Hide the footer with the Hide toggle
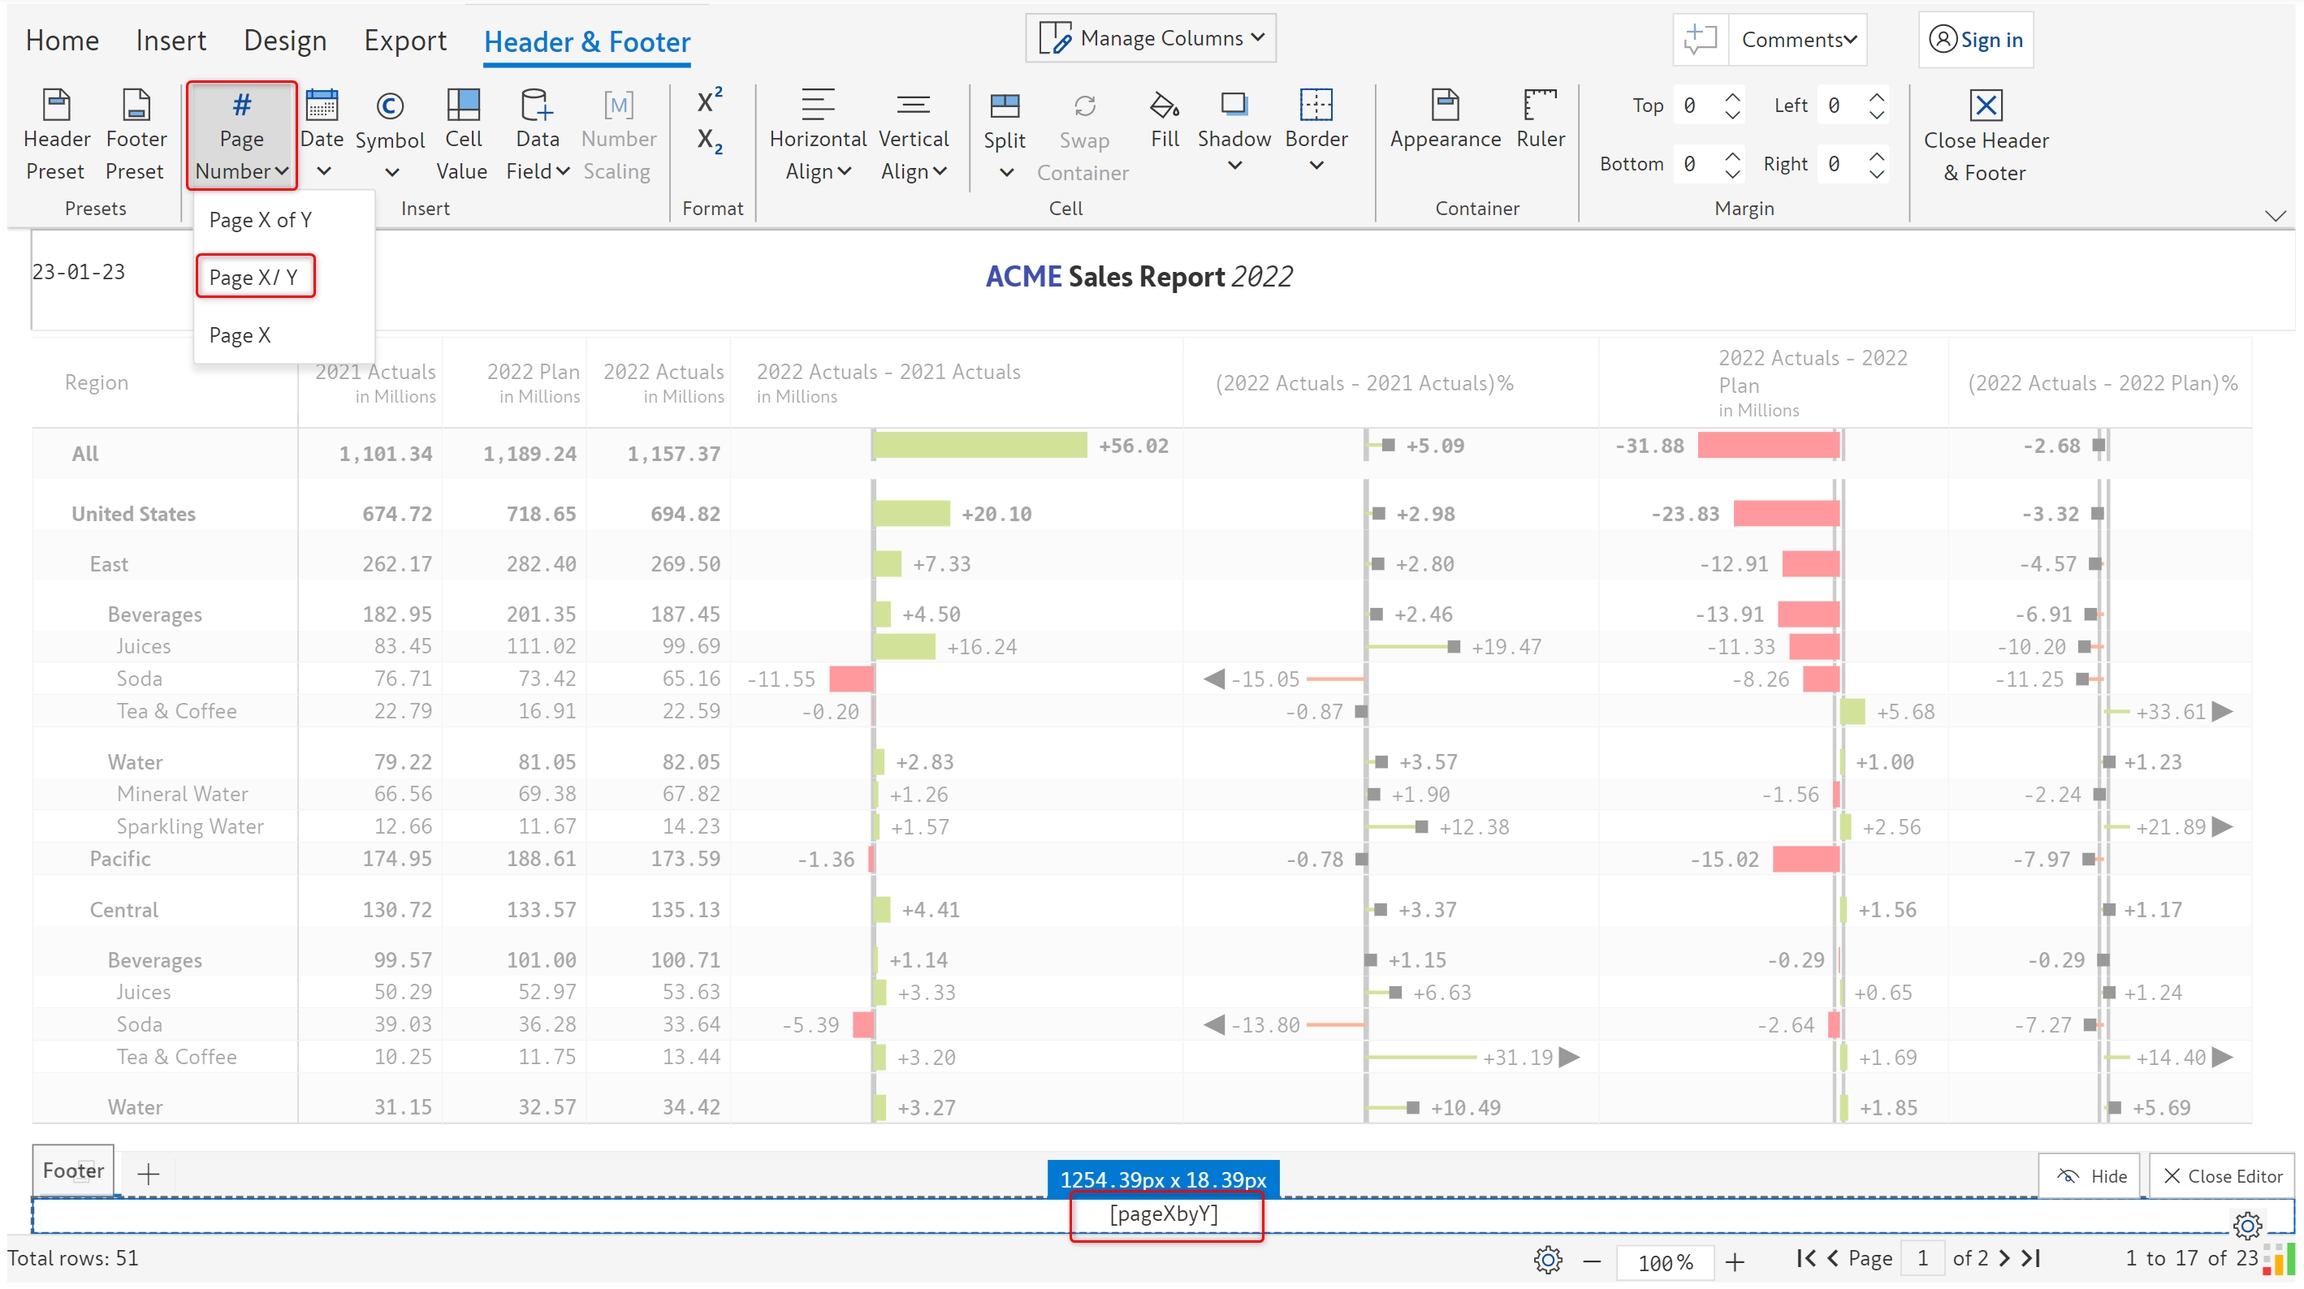2304x1289 pixels. 2090,1176
